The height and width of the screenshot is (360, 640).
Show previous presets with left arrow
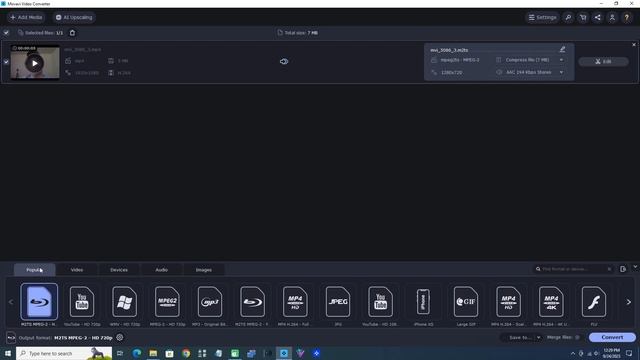[11, 302]
